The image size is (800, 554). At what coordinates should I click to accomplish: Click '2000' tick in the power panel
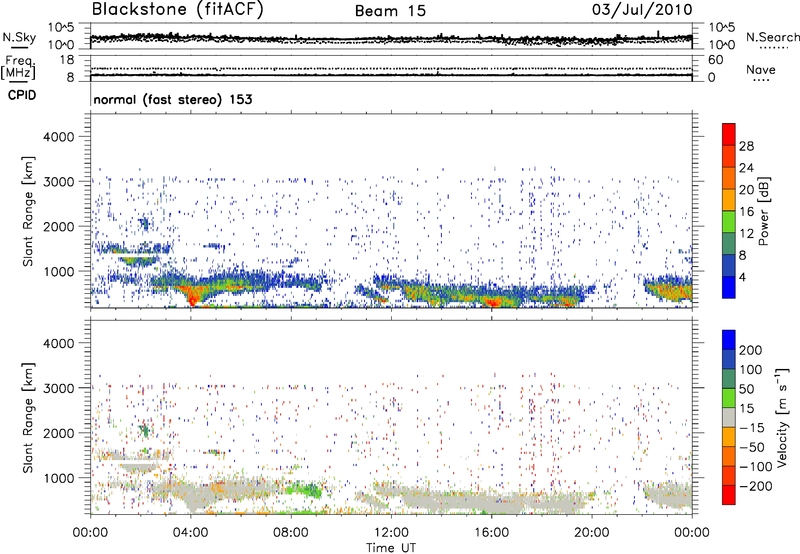pos(59,226)
